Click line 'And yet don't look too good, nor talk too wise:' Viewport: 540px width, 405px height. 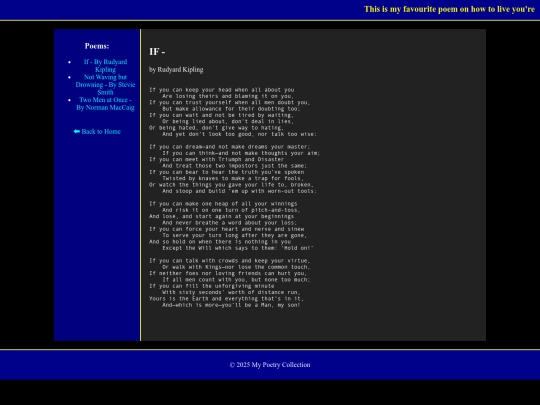(239, 134)
